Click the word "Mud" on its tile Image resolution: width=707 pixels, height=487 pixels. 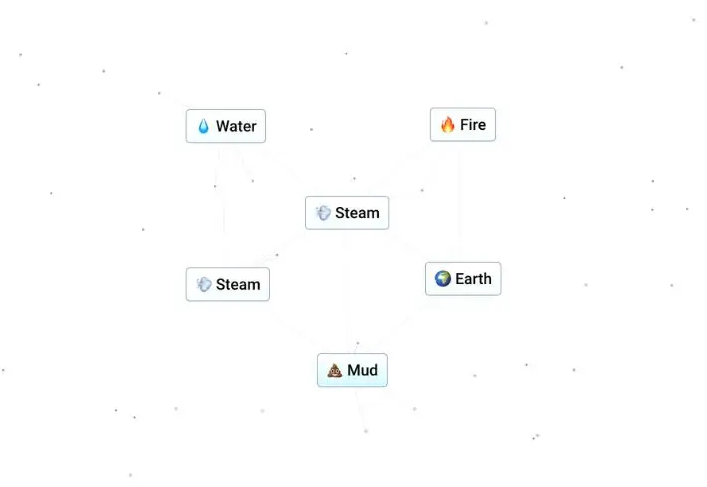point(363,370)
